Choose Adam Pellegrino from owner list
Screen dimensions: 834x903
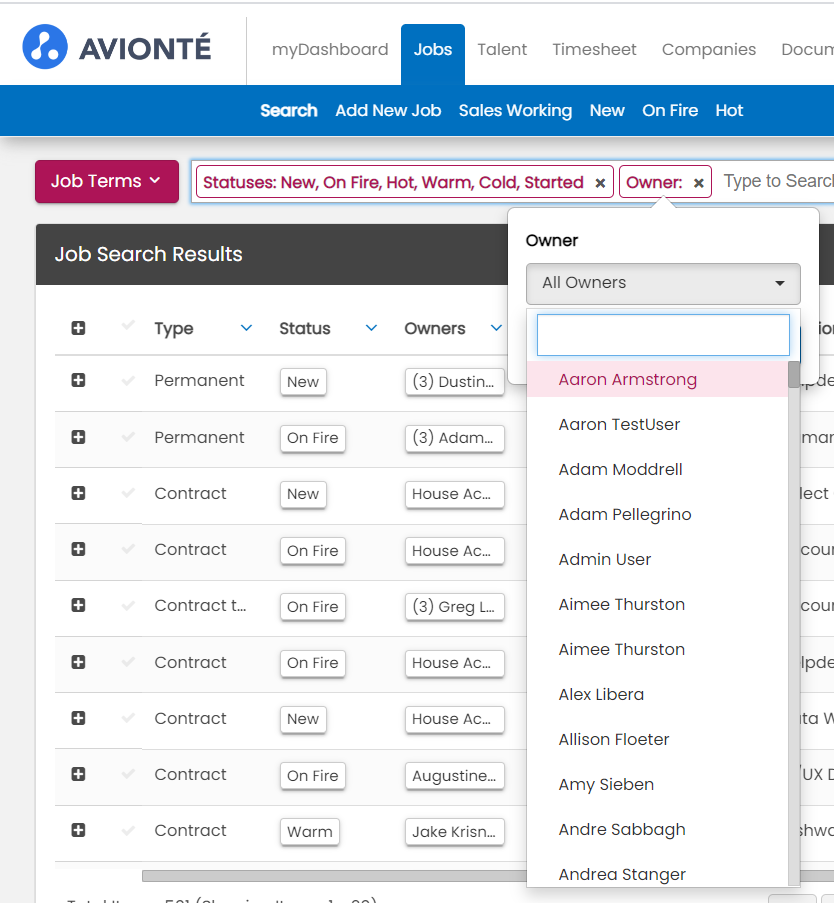pyautogui.click(x=625, y=514)
